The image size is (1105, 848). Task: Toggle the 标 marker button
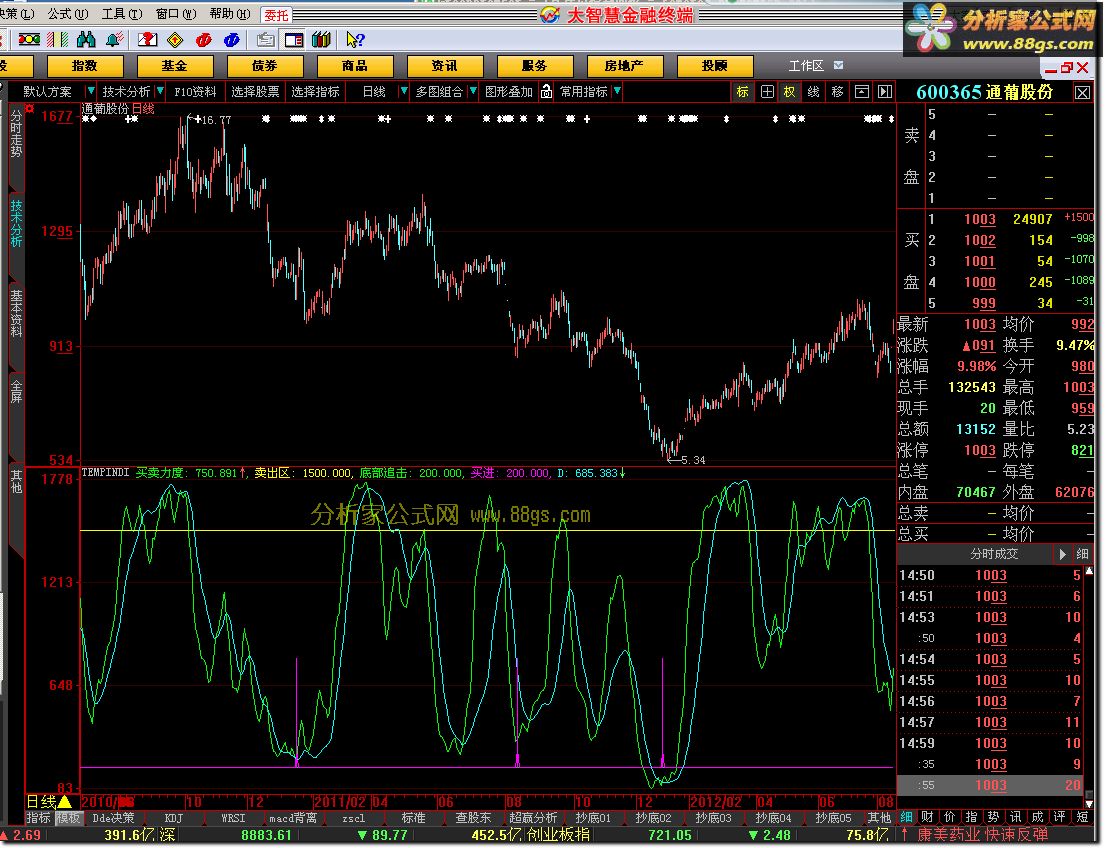pos(742,92)
